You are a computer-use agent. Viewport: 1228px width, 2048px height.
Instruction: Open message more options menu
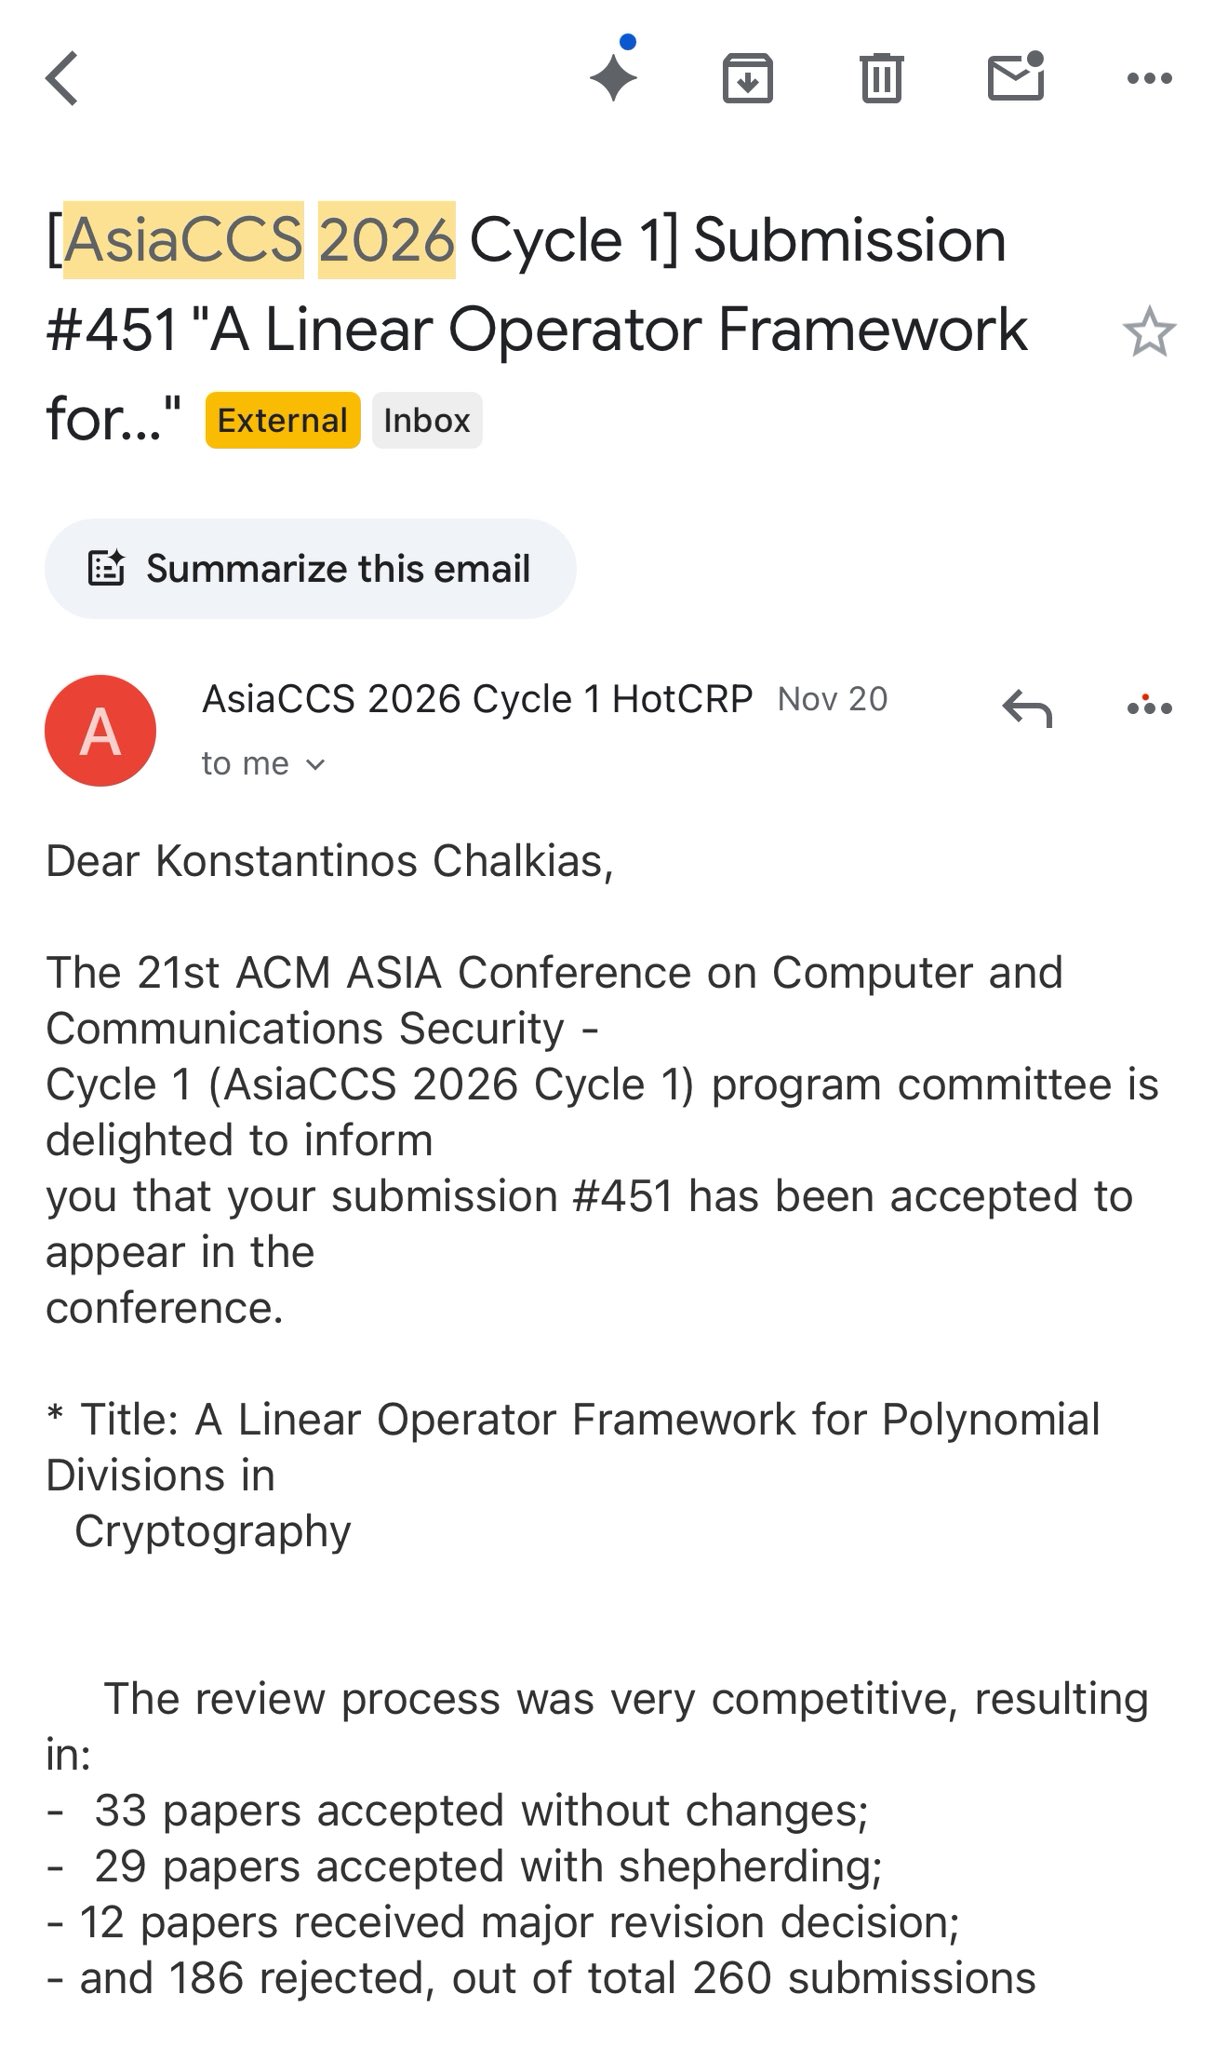tap(1149, 707)
